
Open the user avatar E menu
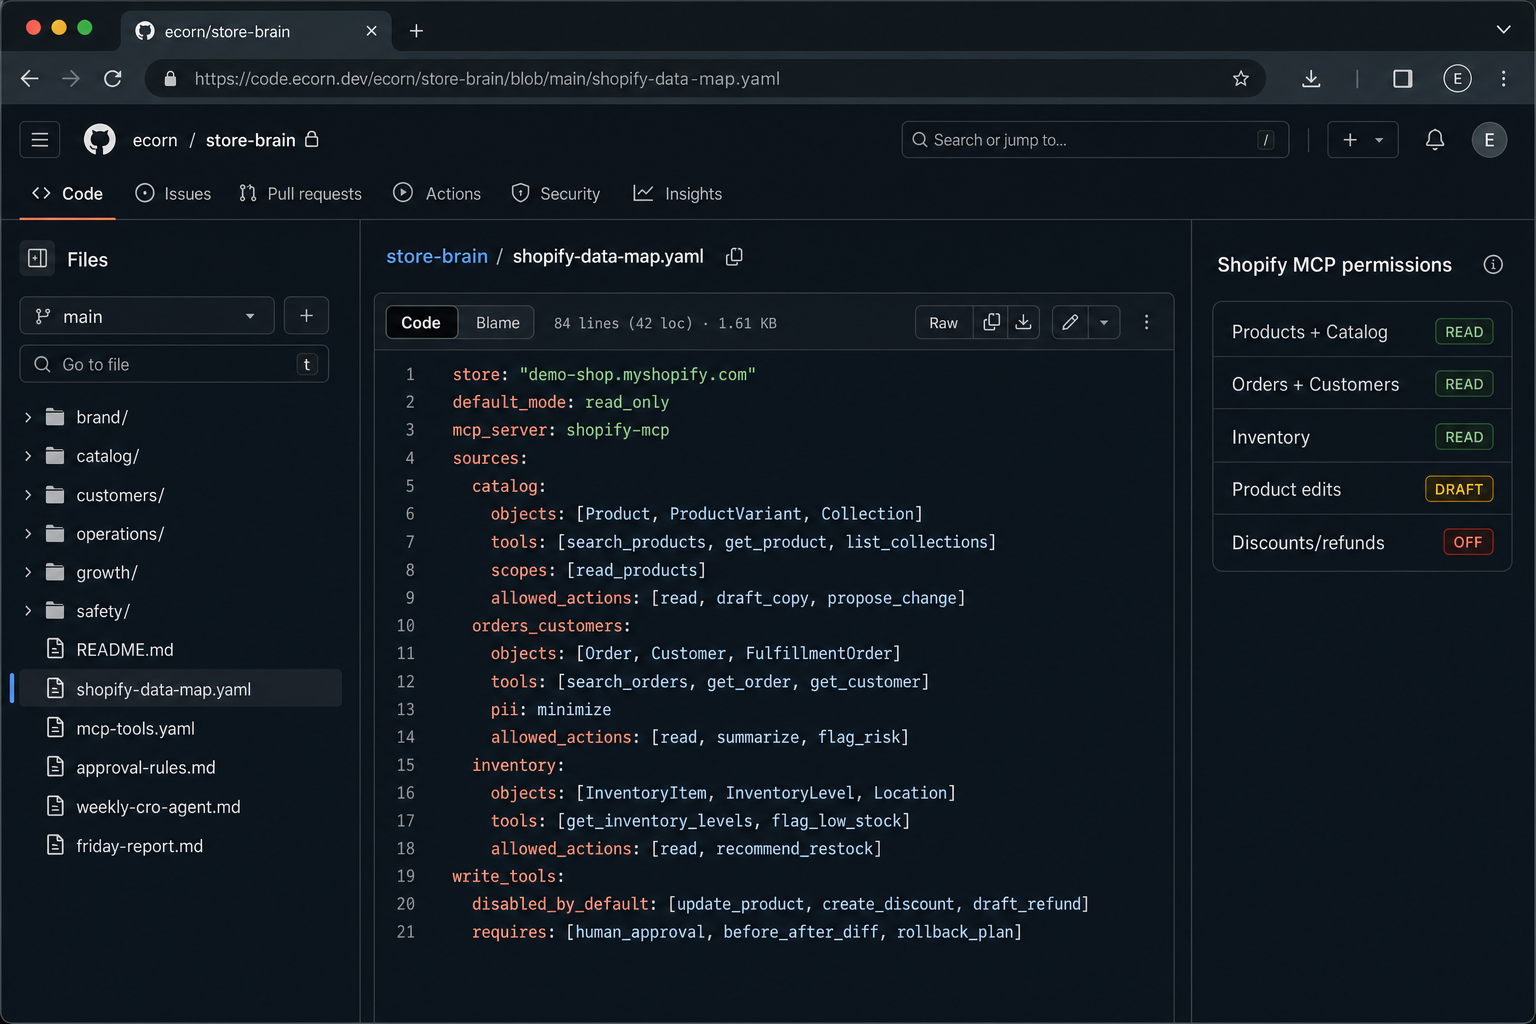pos(1489,140)
